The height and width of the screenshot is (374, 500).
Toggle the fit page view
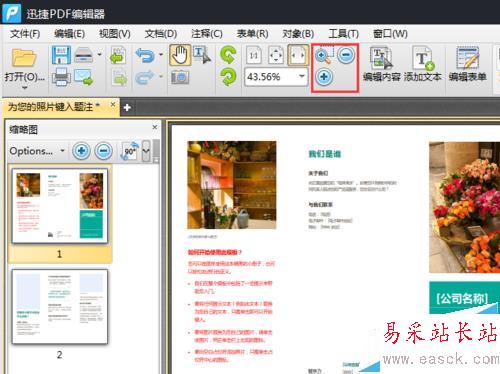276,55
